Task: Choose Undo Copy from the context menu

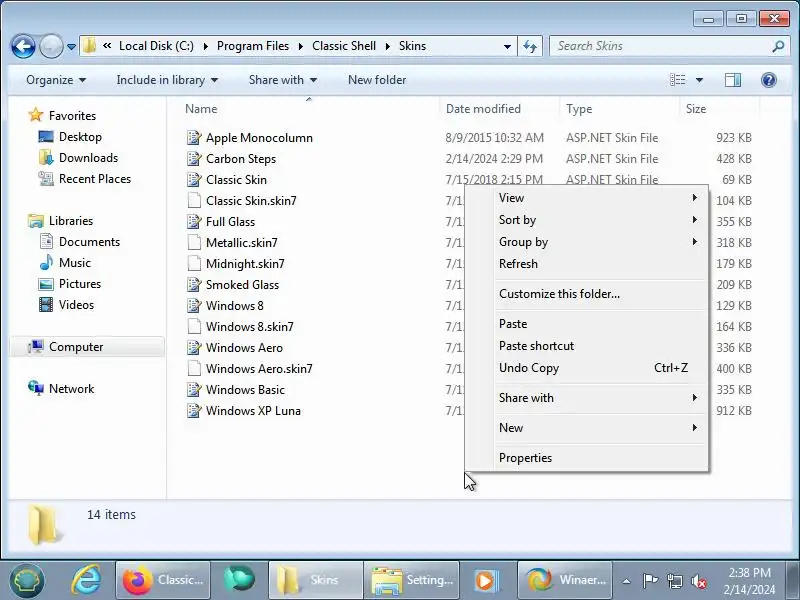Action: point(587,368)
